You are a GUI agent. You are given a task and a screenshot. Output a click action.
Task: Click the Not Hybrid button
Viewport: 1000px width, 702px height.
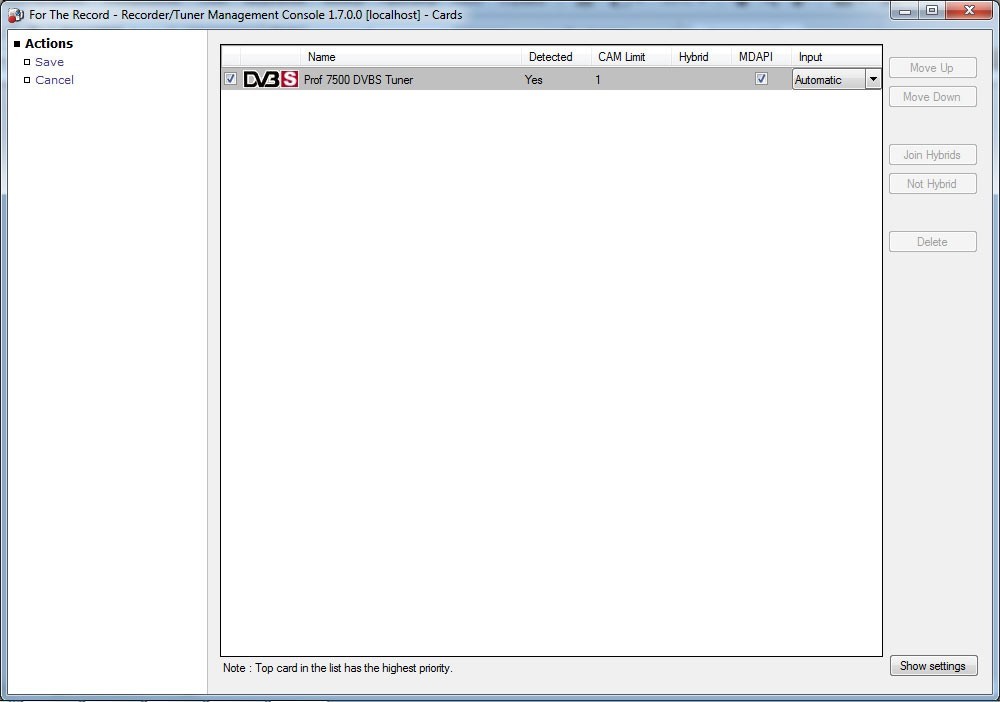(x=932, y=184)
